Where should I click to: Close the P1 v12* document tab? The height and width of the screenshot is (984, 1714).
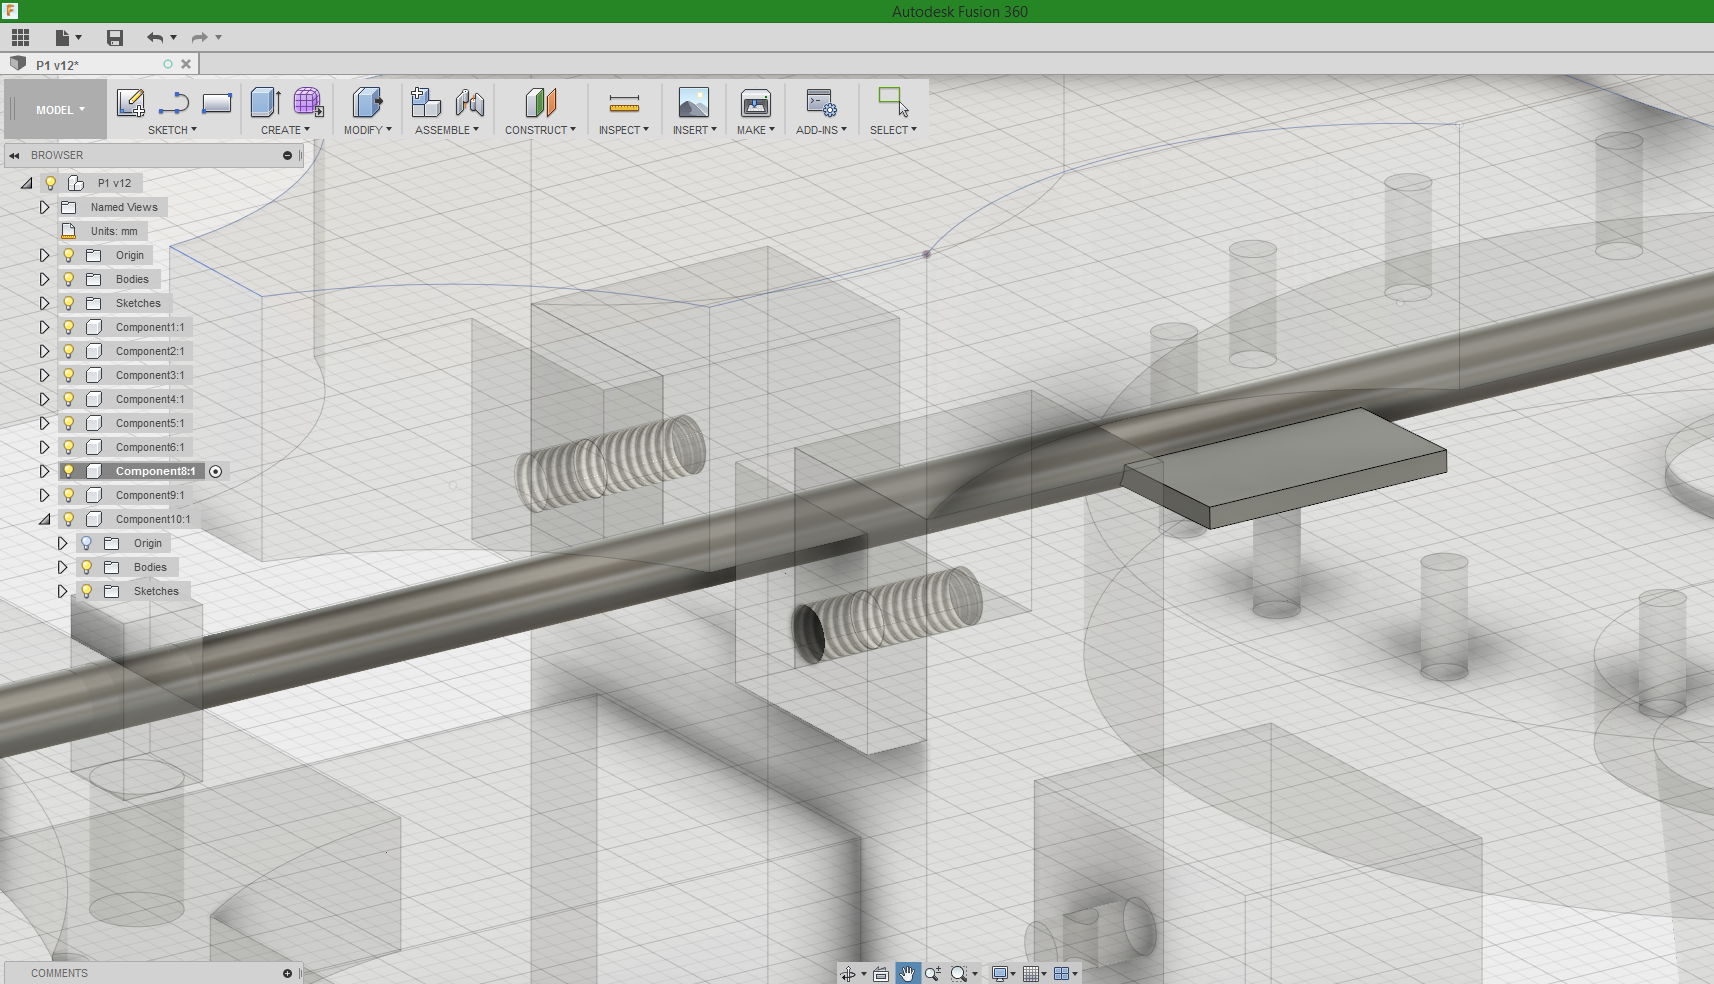[186, 64]
